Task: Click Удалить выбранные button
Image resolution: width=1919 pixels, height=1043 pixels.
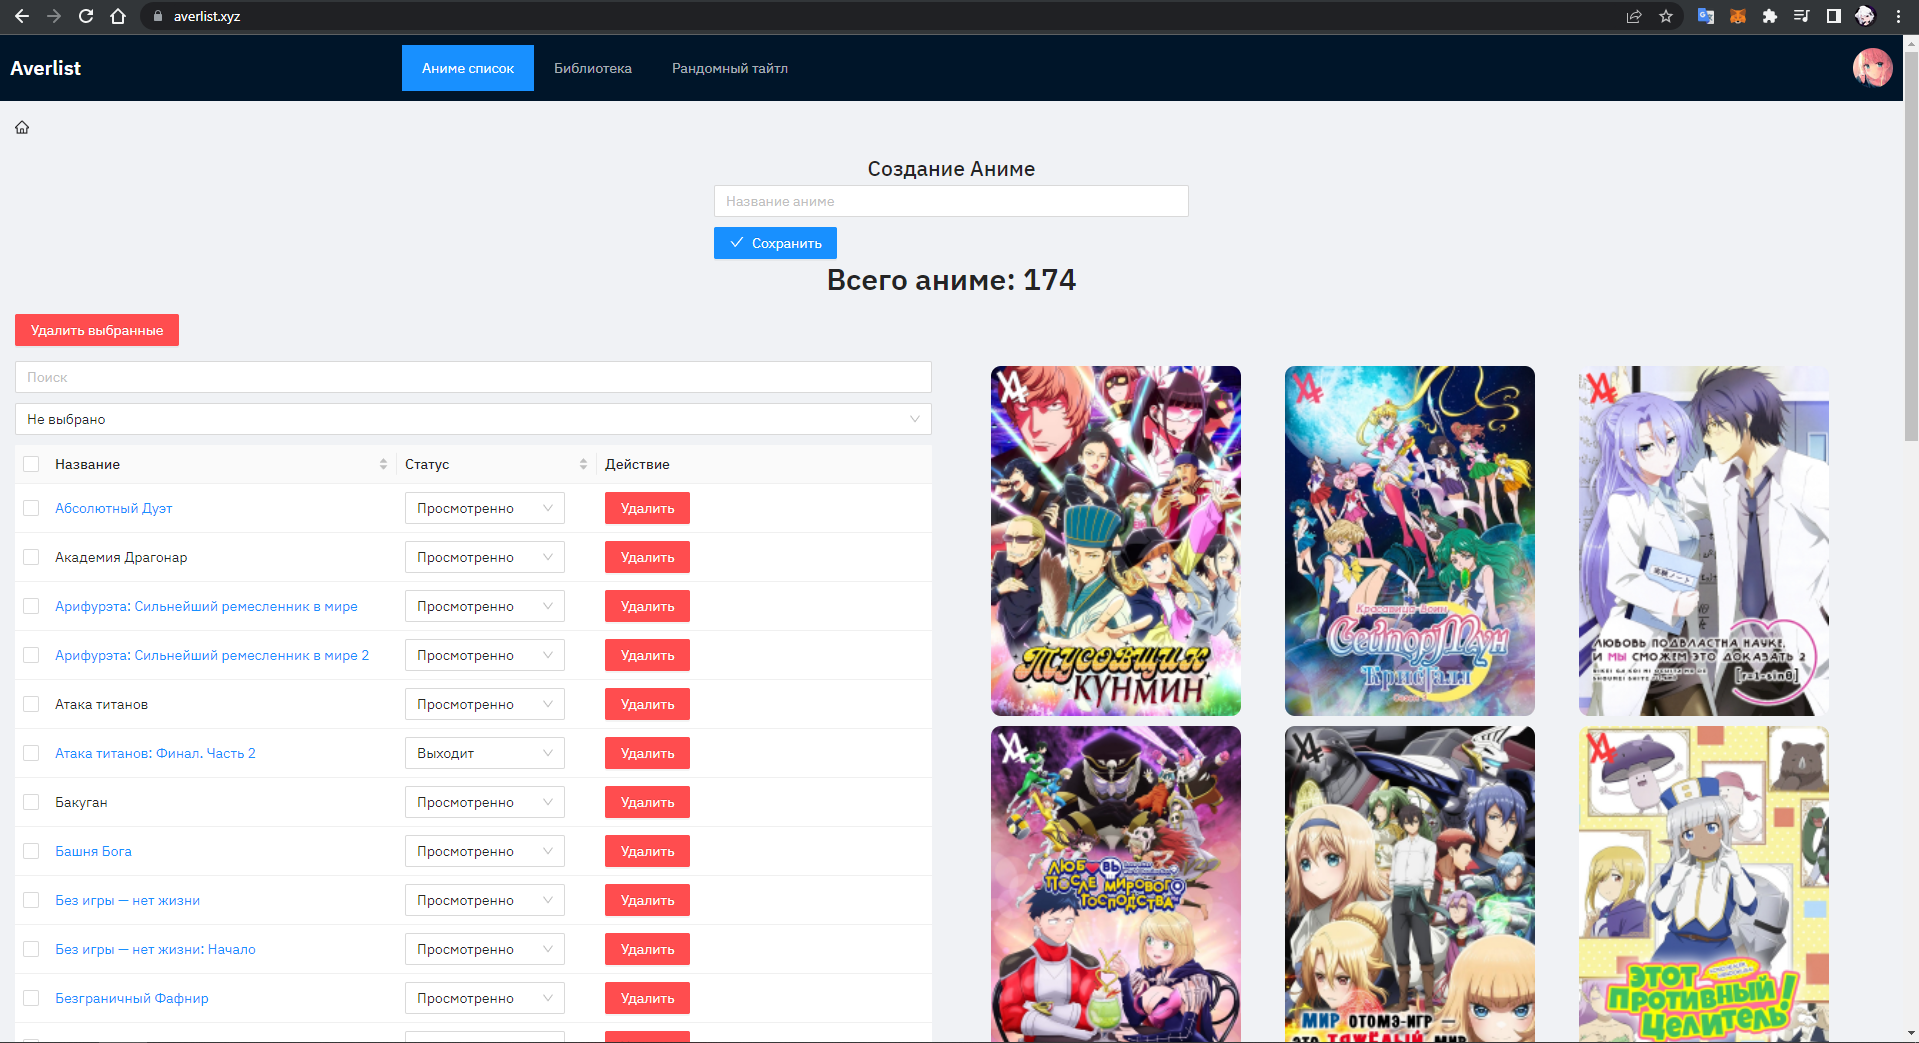Action: coord(97,330)
